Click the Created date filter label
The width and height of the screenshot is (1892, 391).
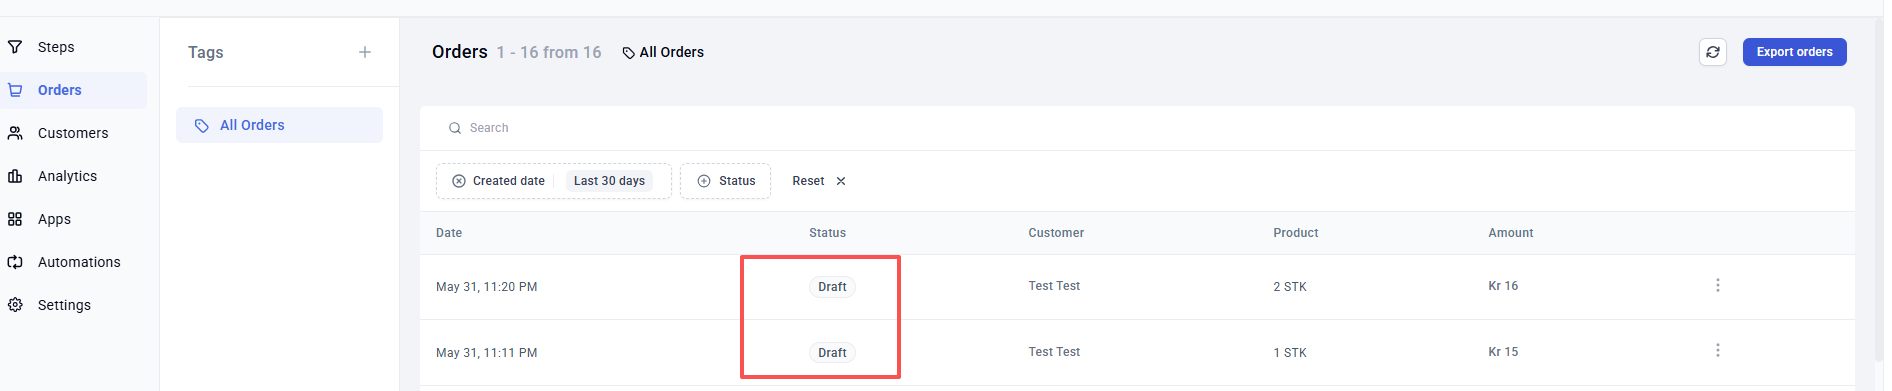[508, 181]
